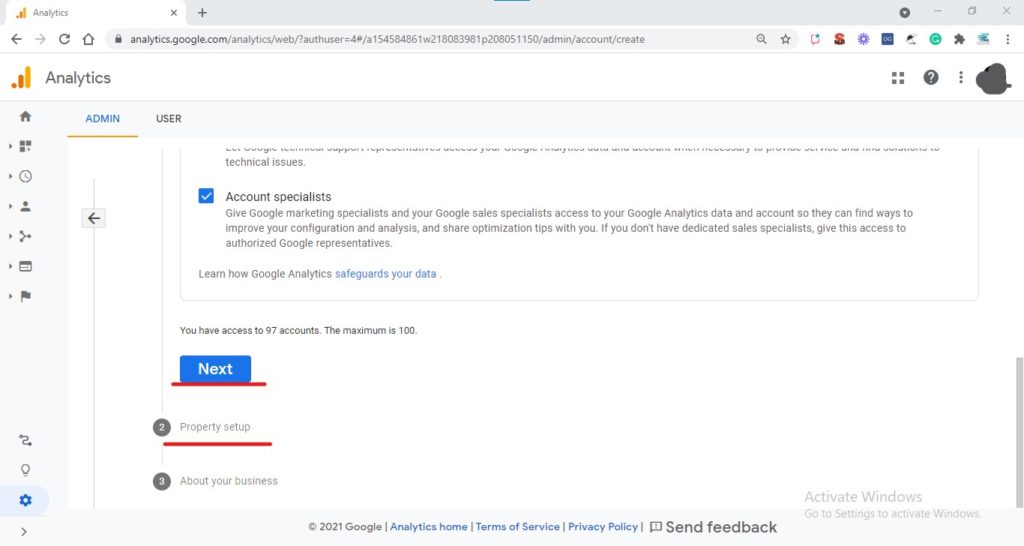Viewport: 1024px width, 546px height.
Task: Open Conversions flag icon in sidebar
Action: coord(25,297)
